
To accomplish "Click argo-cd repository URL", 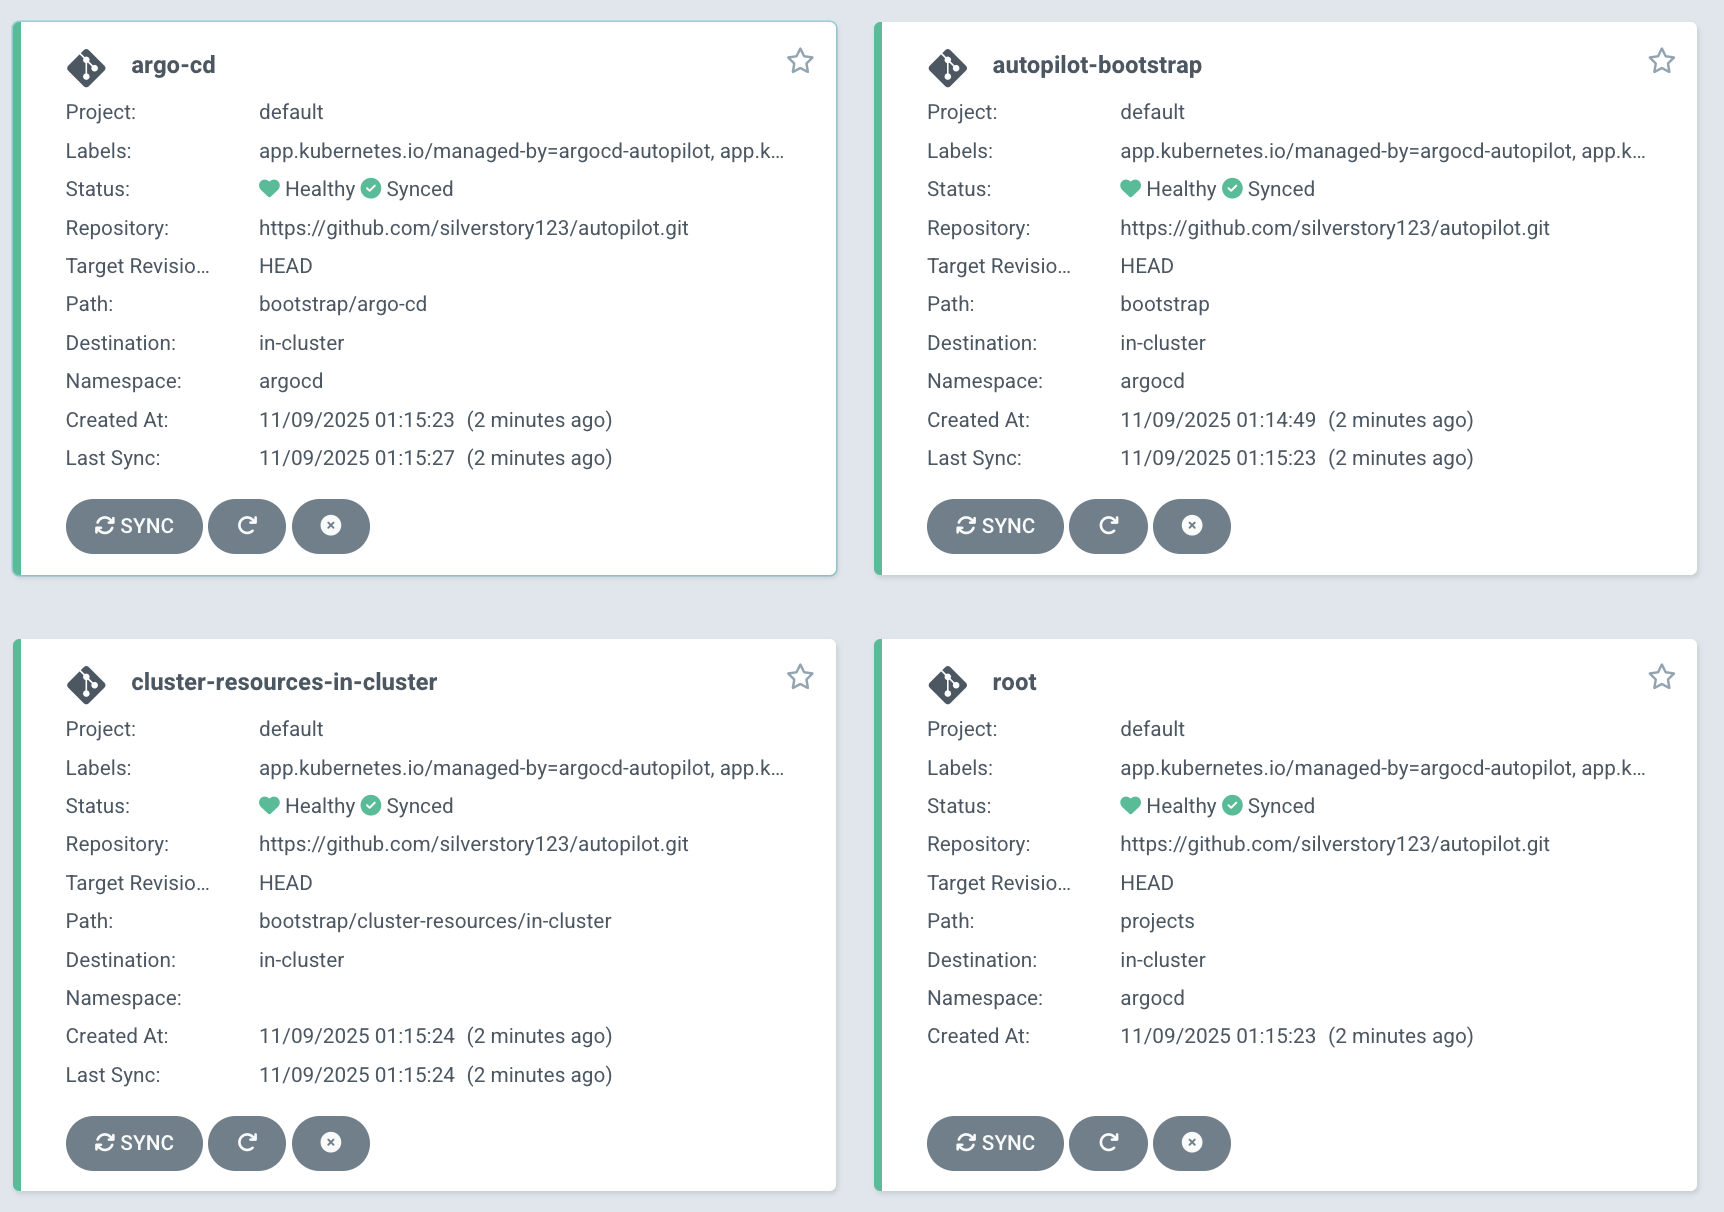I will tap(474, 228).
